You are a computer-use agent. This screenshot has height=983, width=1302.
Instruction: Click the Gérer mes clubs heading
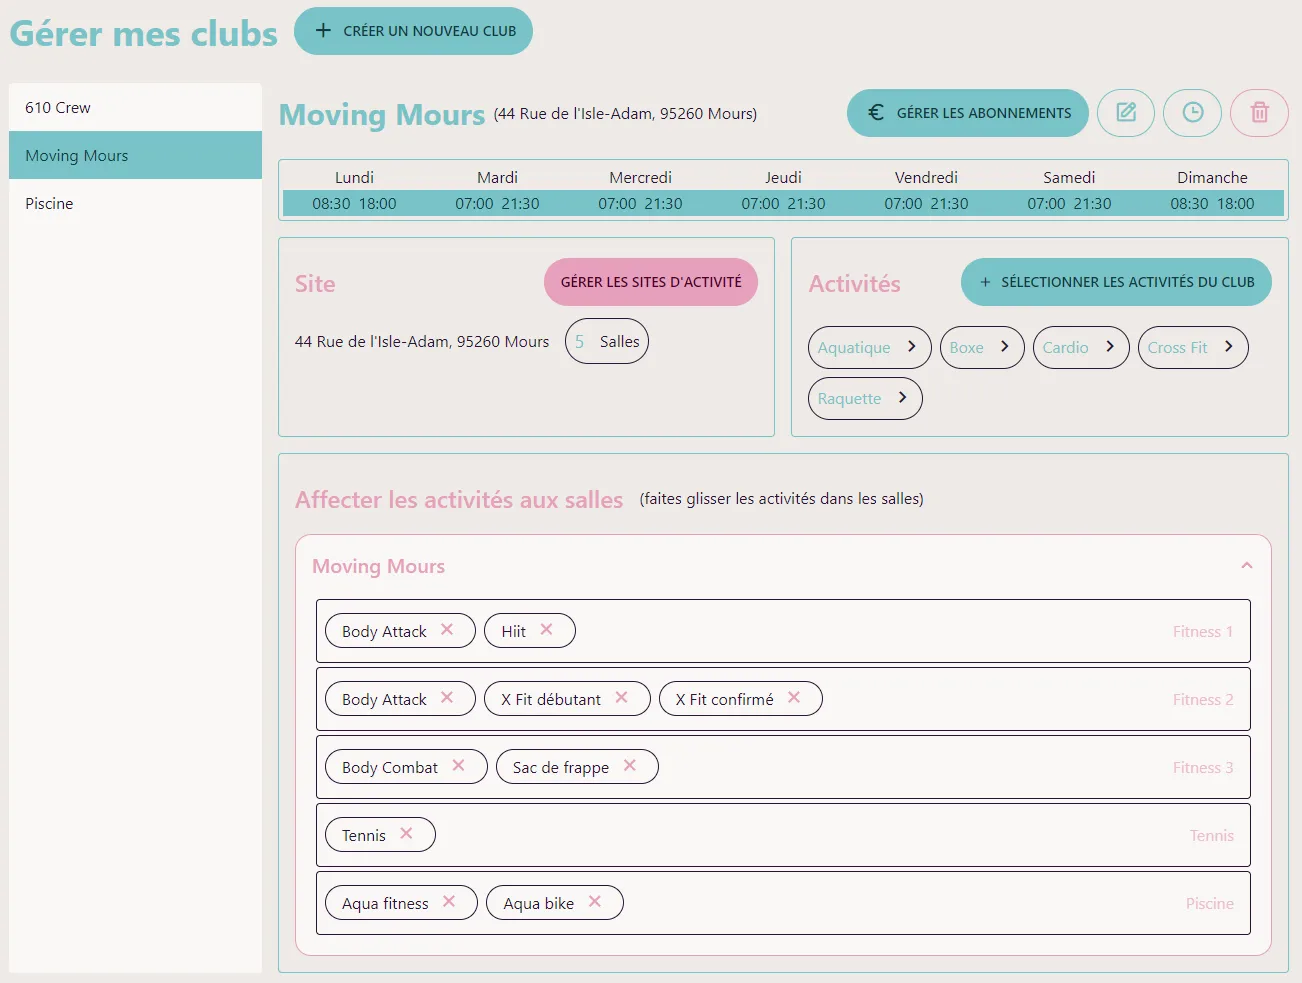point(144,34)
